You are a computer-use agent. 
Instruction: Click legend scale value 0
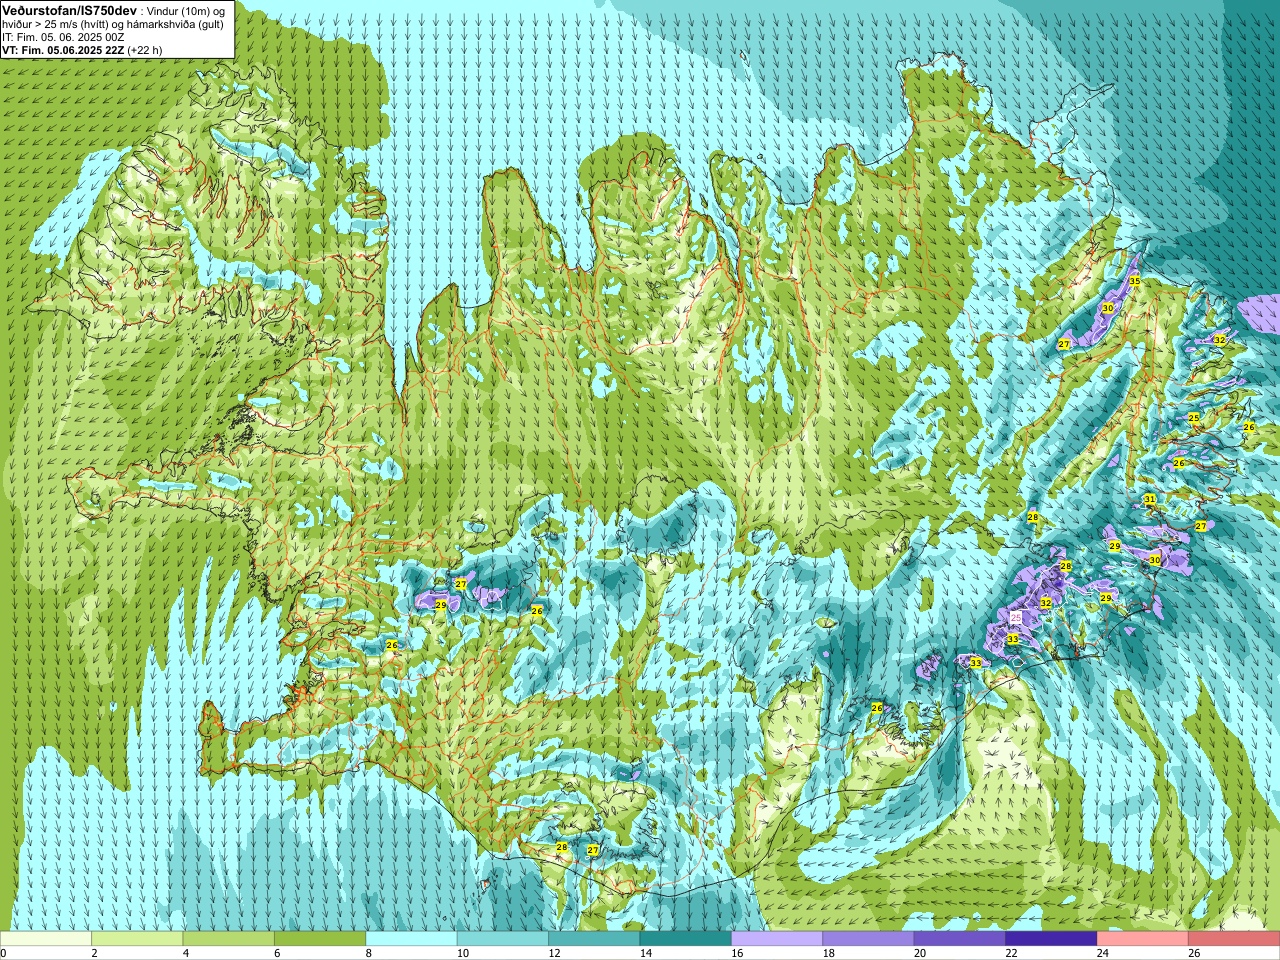tap(3, 953)
